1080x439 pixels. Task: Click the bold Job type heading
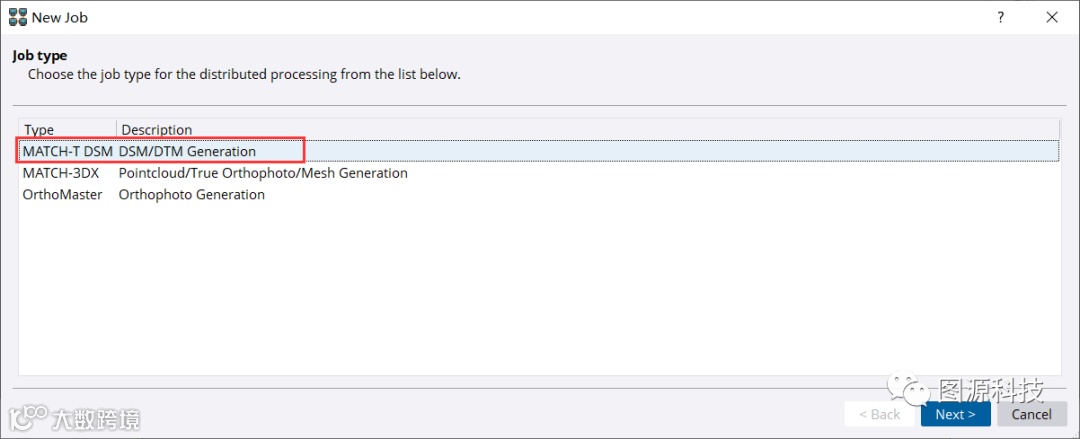[x=40, y=56]
